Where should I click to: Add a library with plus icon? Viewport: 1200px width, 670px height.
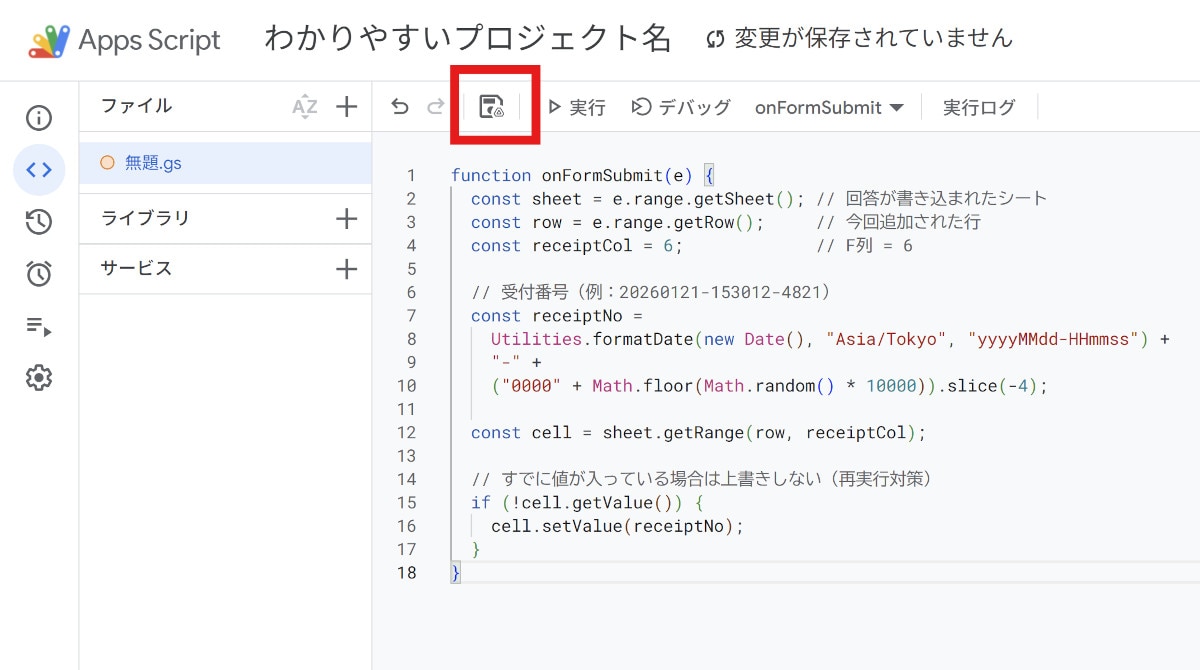click(x=346, y=219)
